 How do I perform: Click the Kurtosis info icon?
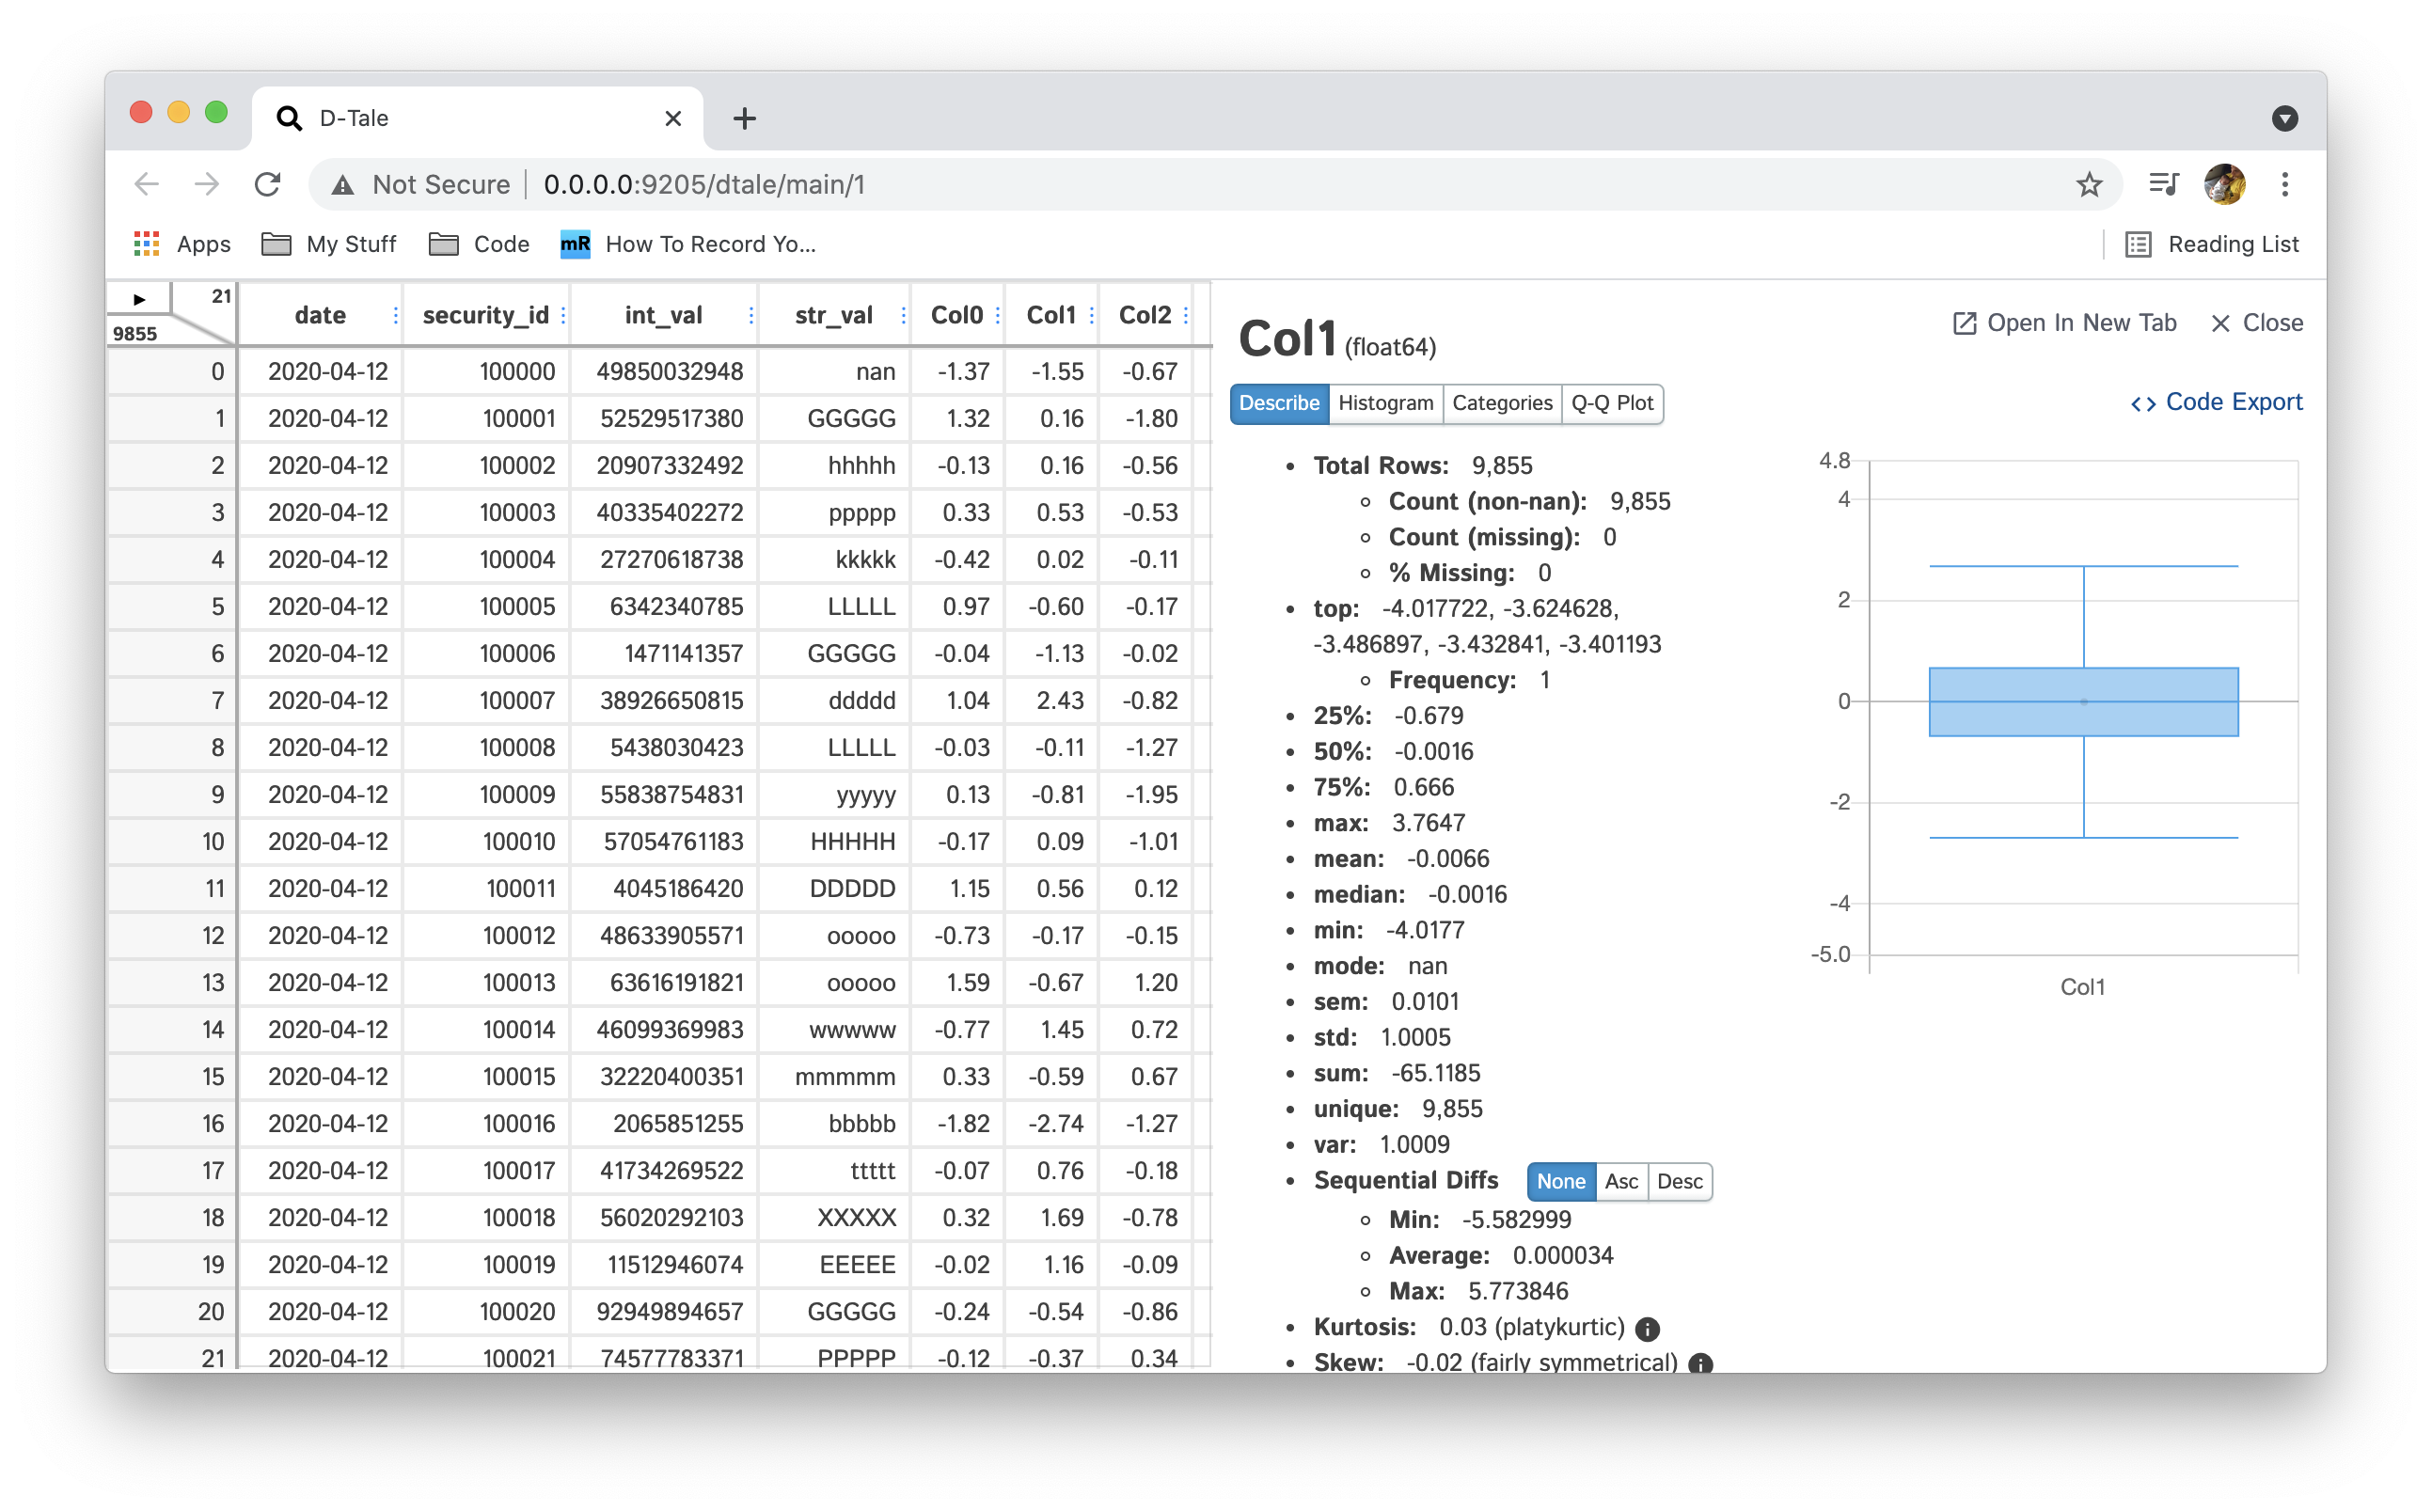pyautogui.click(x=1647, y=1329)
